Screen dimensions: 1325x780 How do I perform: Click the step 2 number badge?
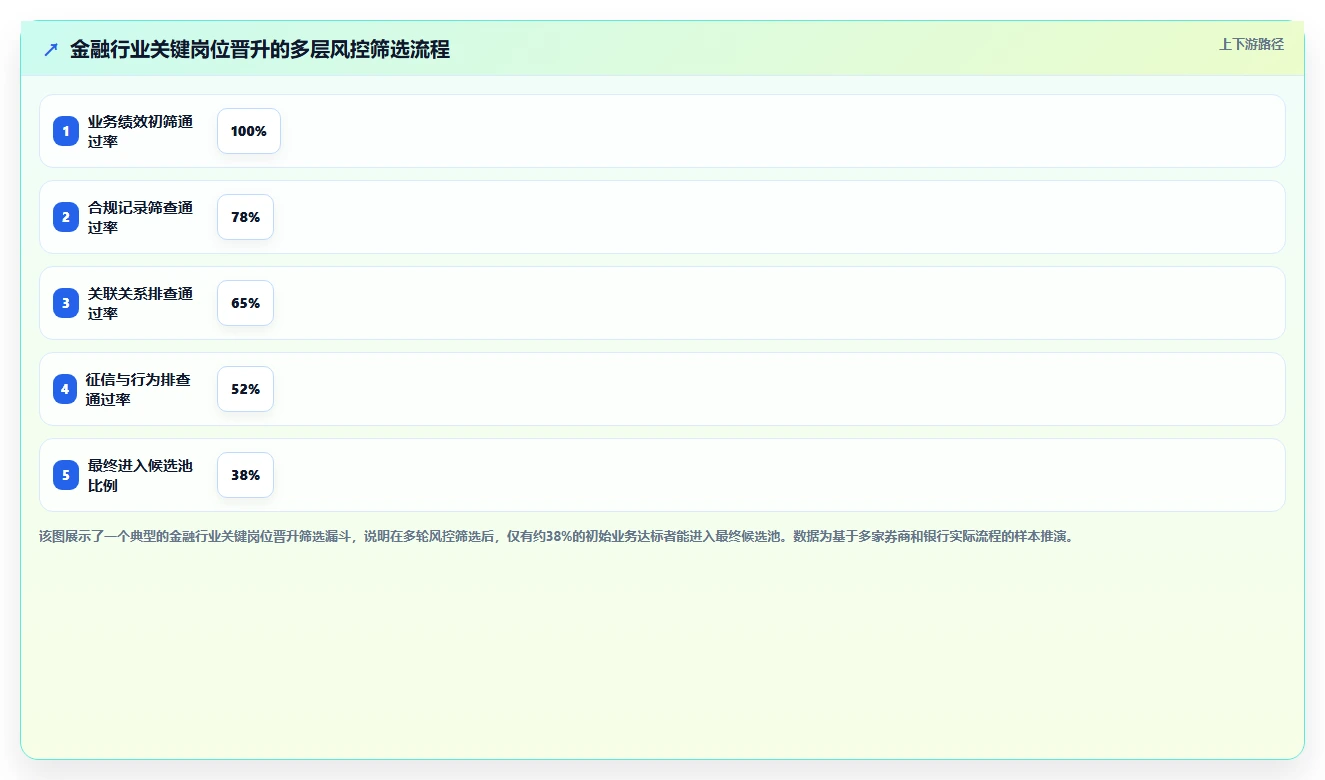pos(66,217)
